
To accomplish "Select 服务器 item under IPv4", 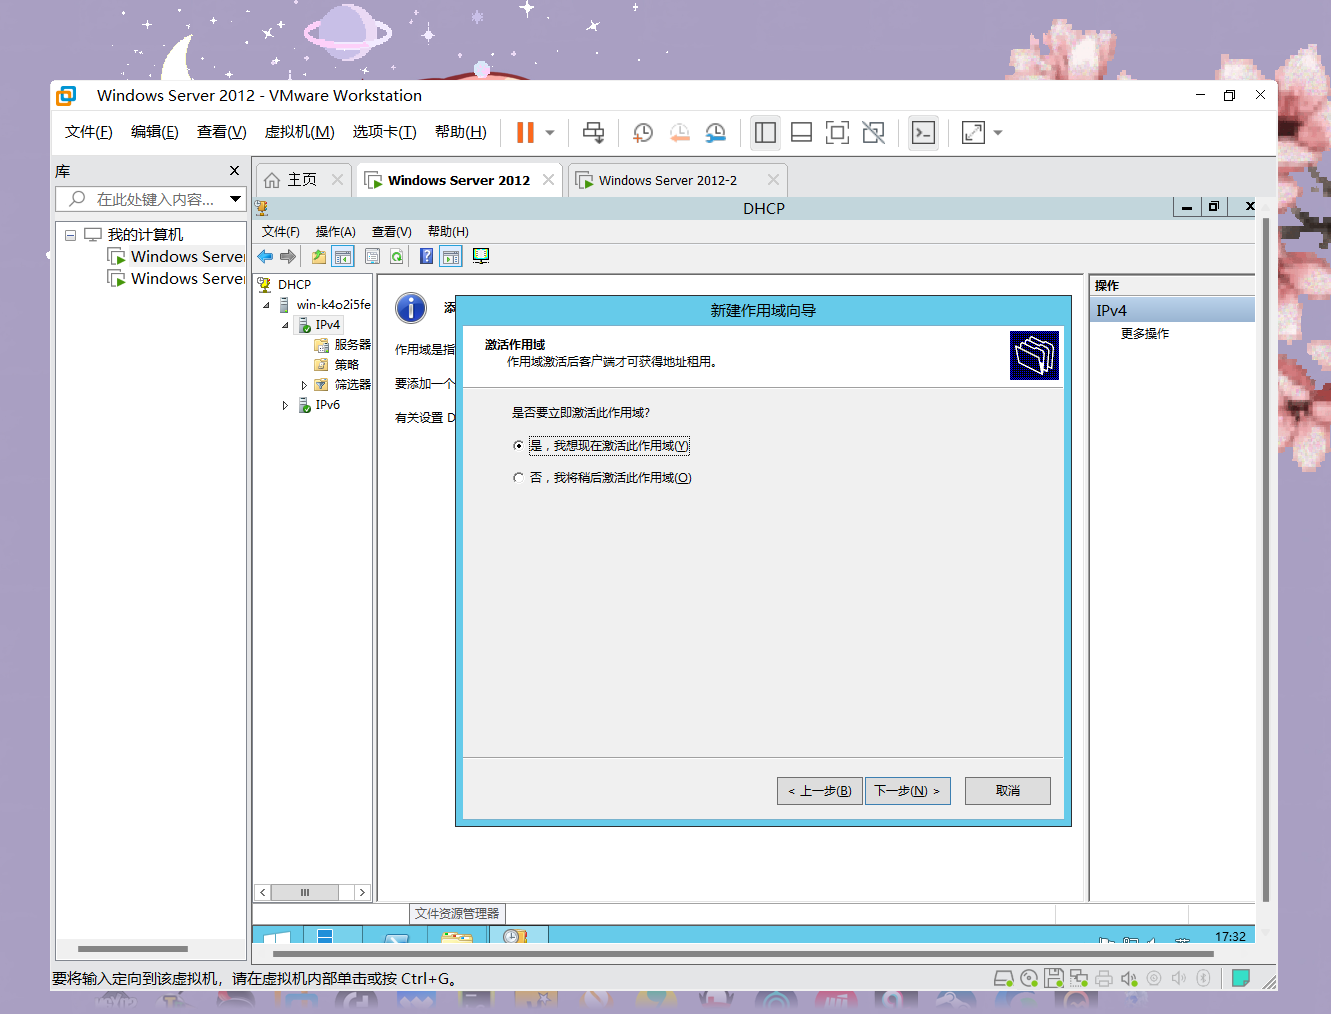I will 352,345.
